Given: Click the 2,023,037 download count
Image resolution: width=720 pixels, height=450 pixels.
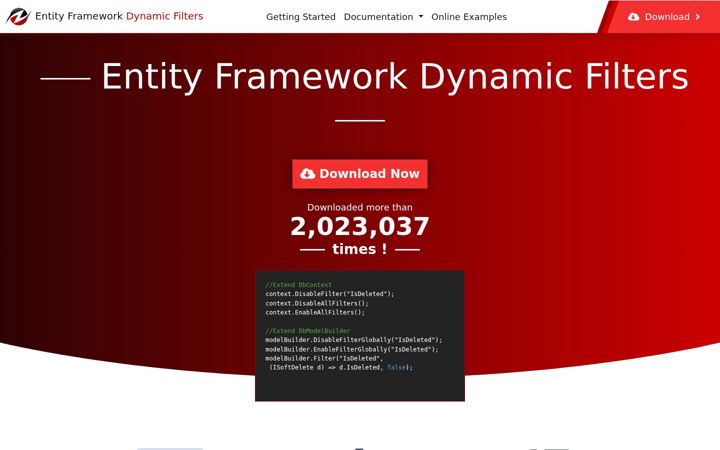Looking at the screenshot, I should click(x=360, y=227).
